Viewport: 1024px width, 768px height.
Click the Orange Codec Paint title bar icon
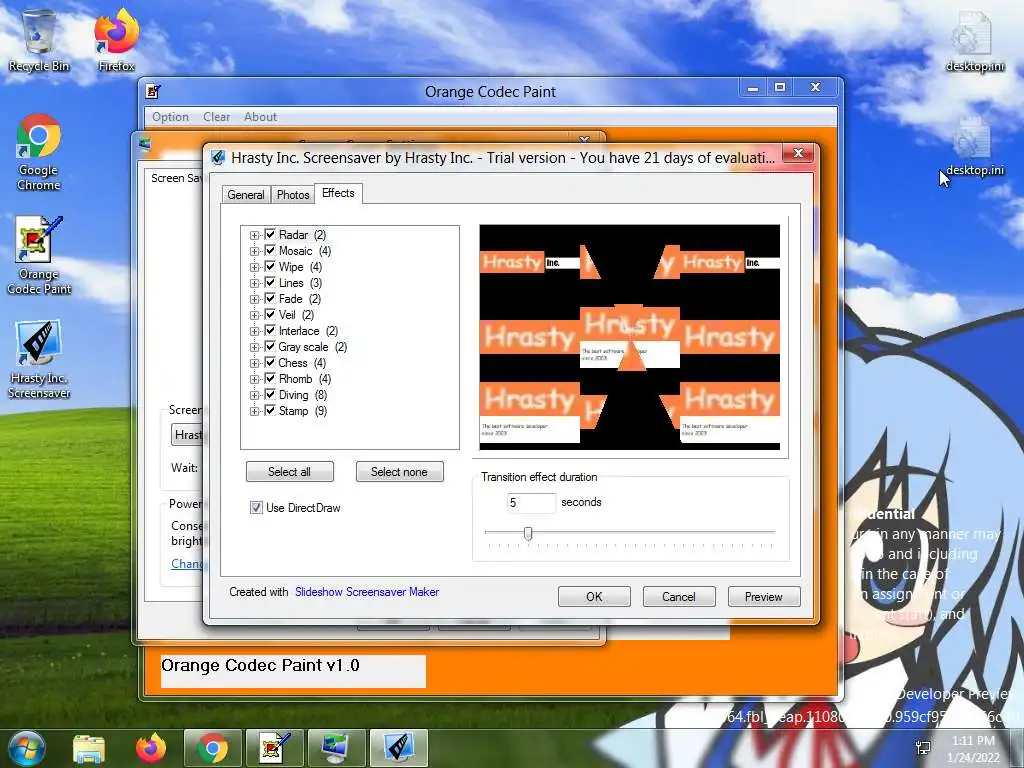coord(153,91)
